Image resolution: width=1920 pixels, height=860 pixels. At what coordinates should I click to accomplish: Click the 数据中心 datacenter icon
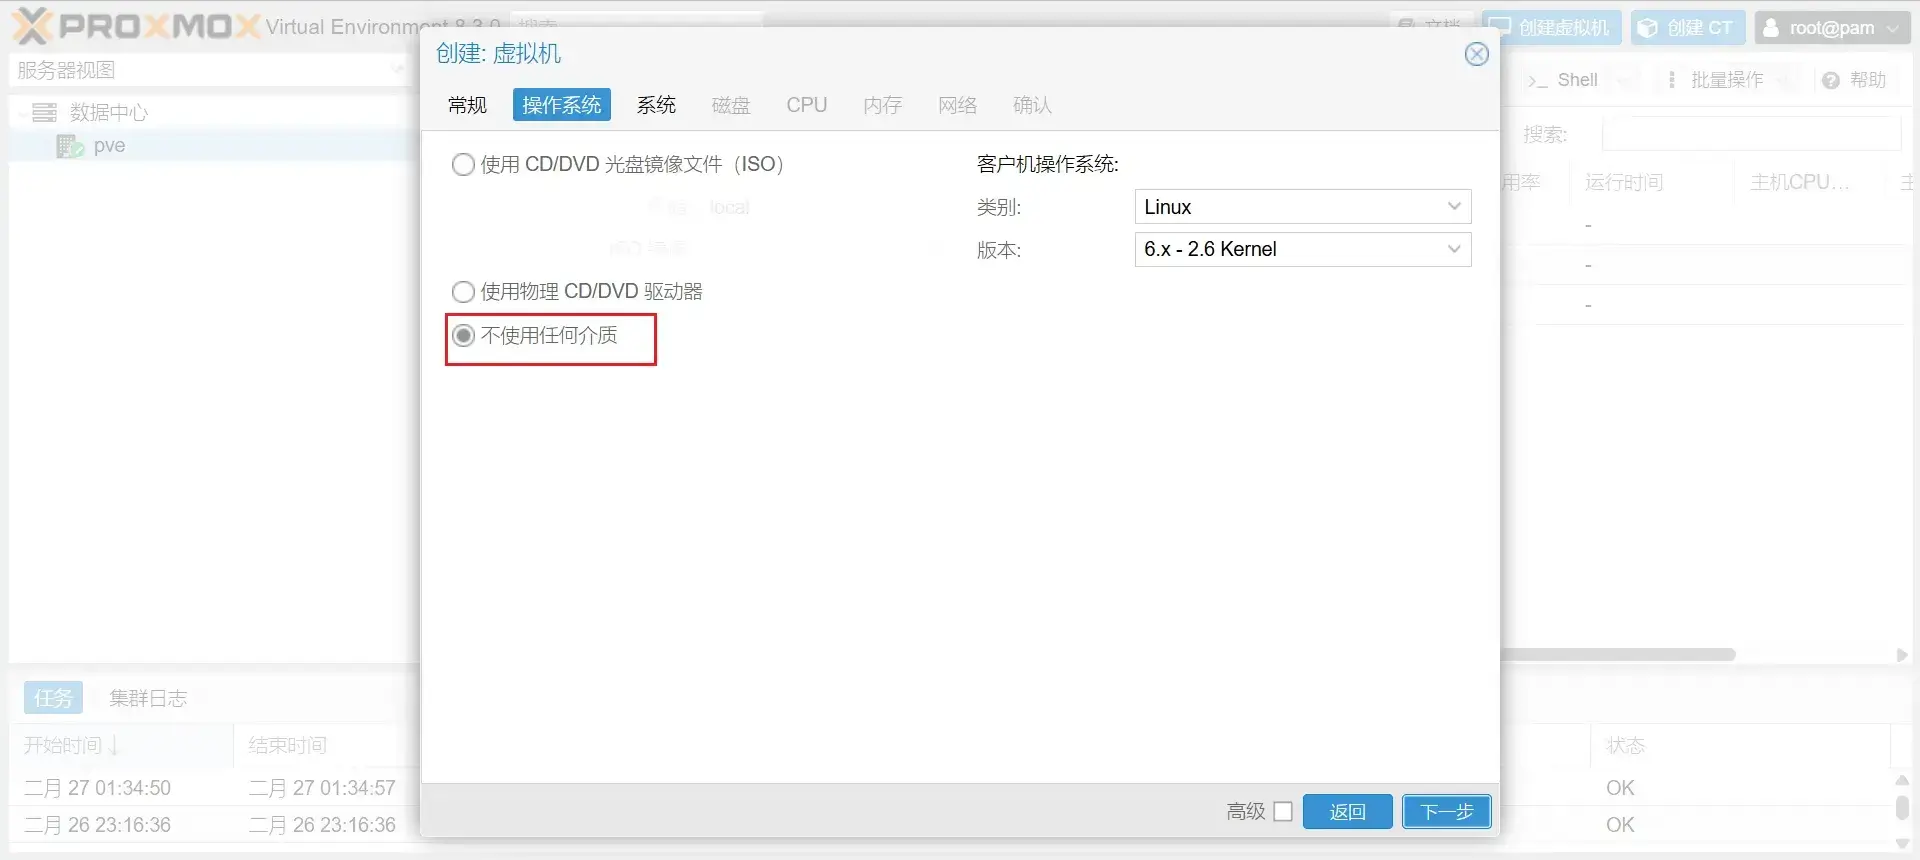click(44, 112)
